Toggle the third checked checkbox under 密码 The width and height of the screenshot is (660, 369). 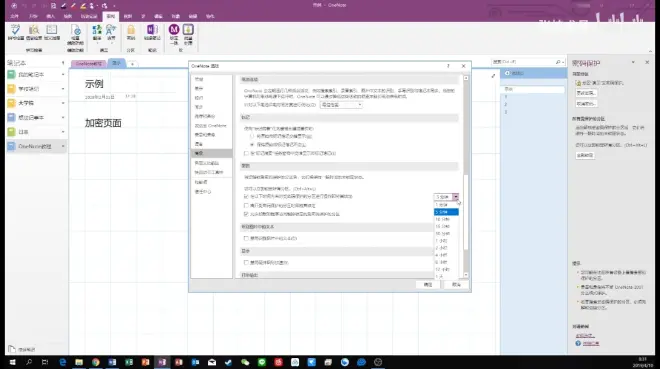click(x=246, y=214)
